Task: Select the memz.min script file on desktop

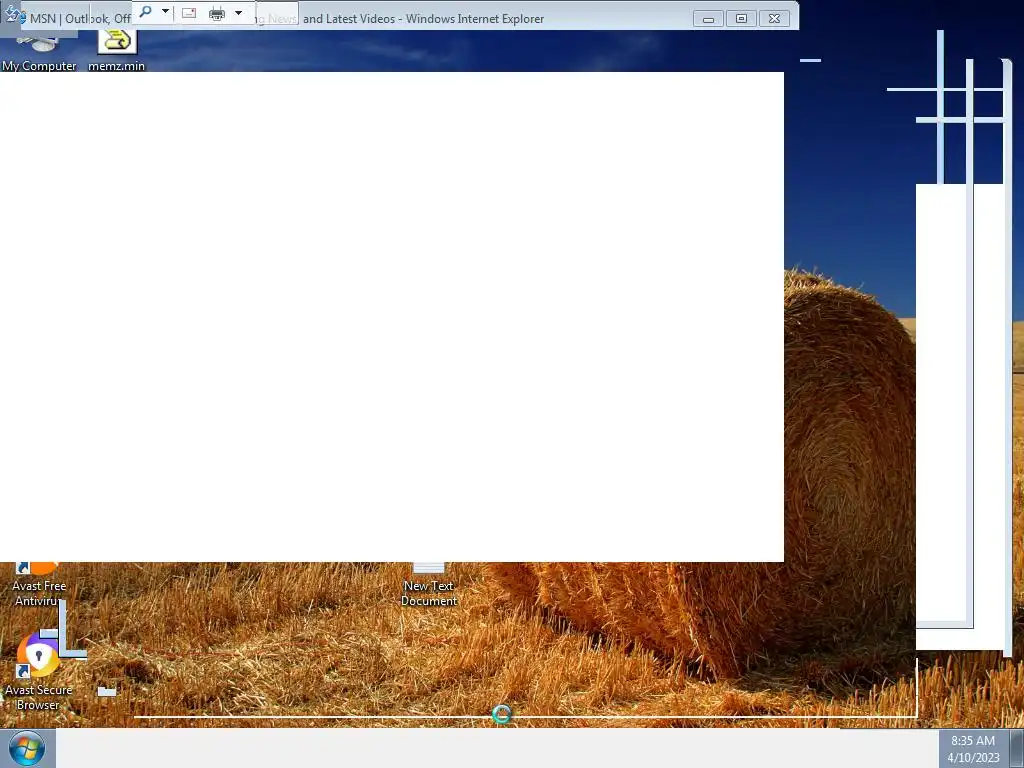Action: click(x=116, y=52)
